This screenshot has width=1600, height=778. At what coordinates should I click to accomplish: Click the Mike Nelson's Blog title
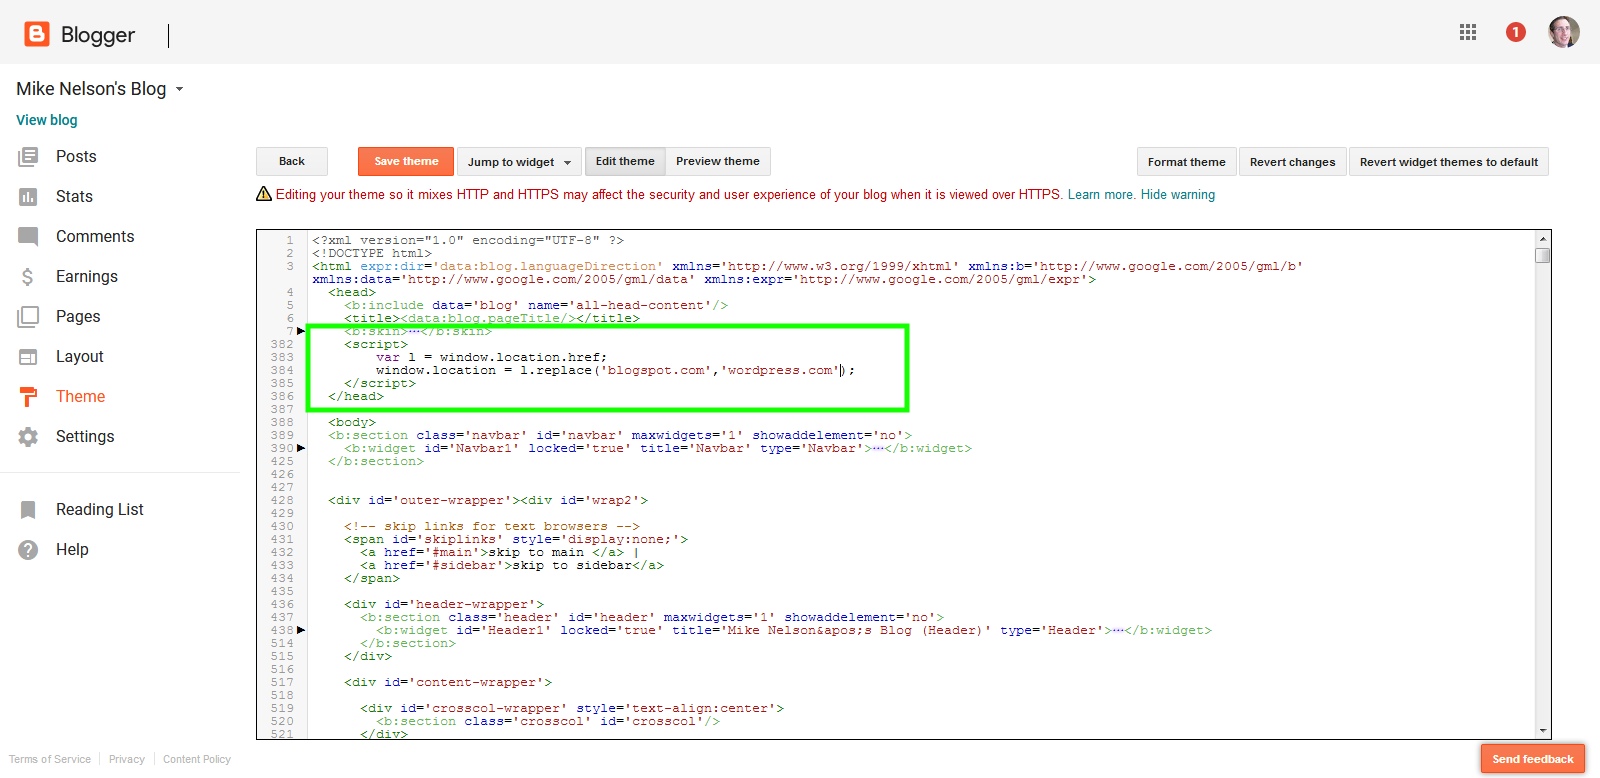91,89
